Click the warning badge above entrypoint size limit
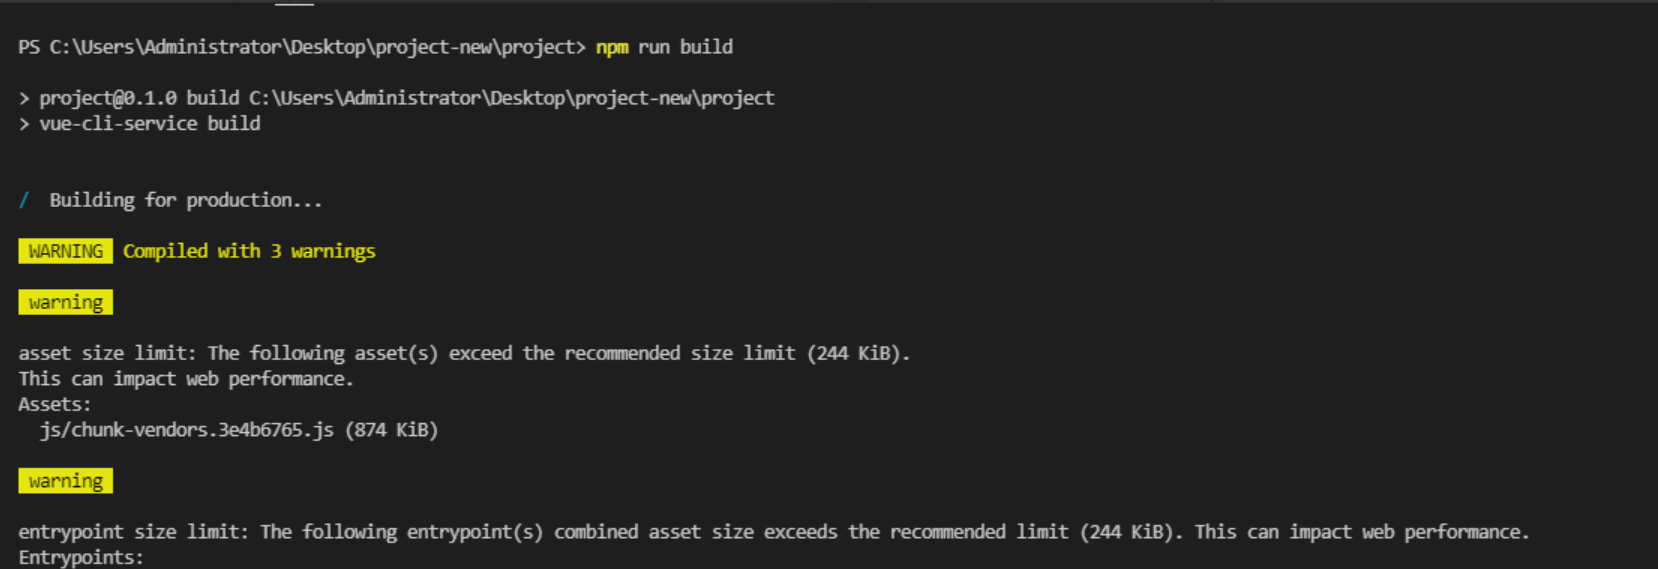Screen dimensions: 1658x569 [65, 481]
